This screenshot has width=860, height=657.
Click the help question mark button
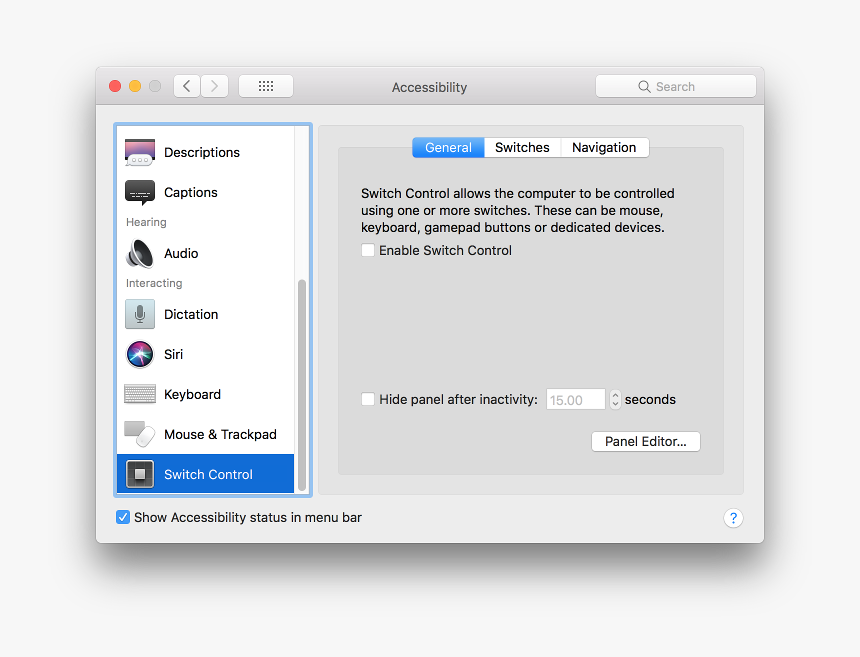(x=733, y=518)
